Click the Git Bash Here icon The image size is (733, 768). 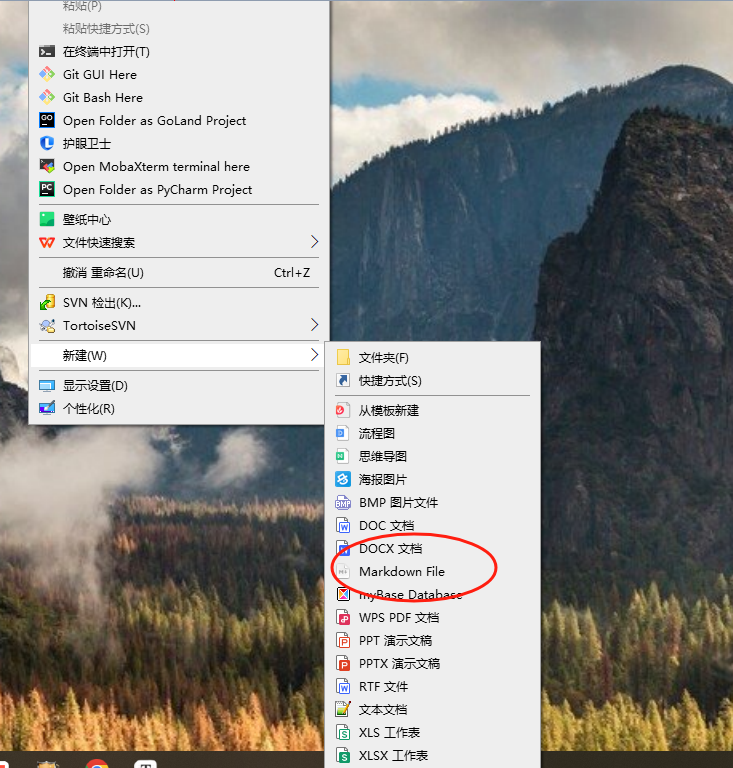[x=46, y=97]
